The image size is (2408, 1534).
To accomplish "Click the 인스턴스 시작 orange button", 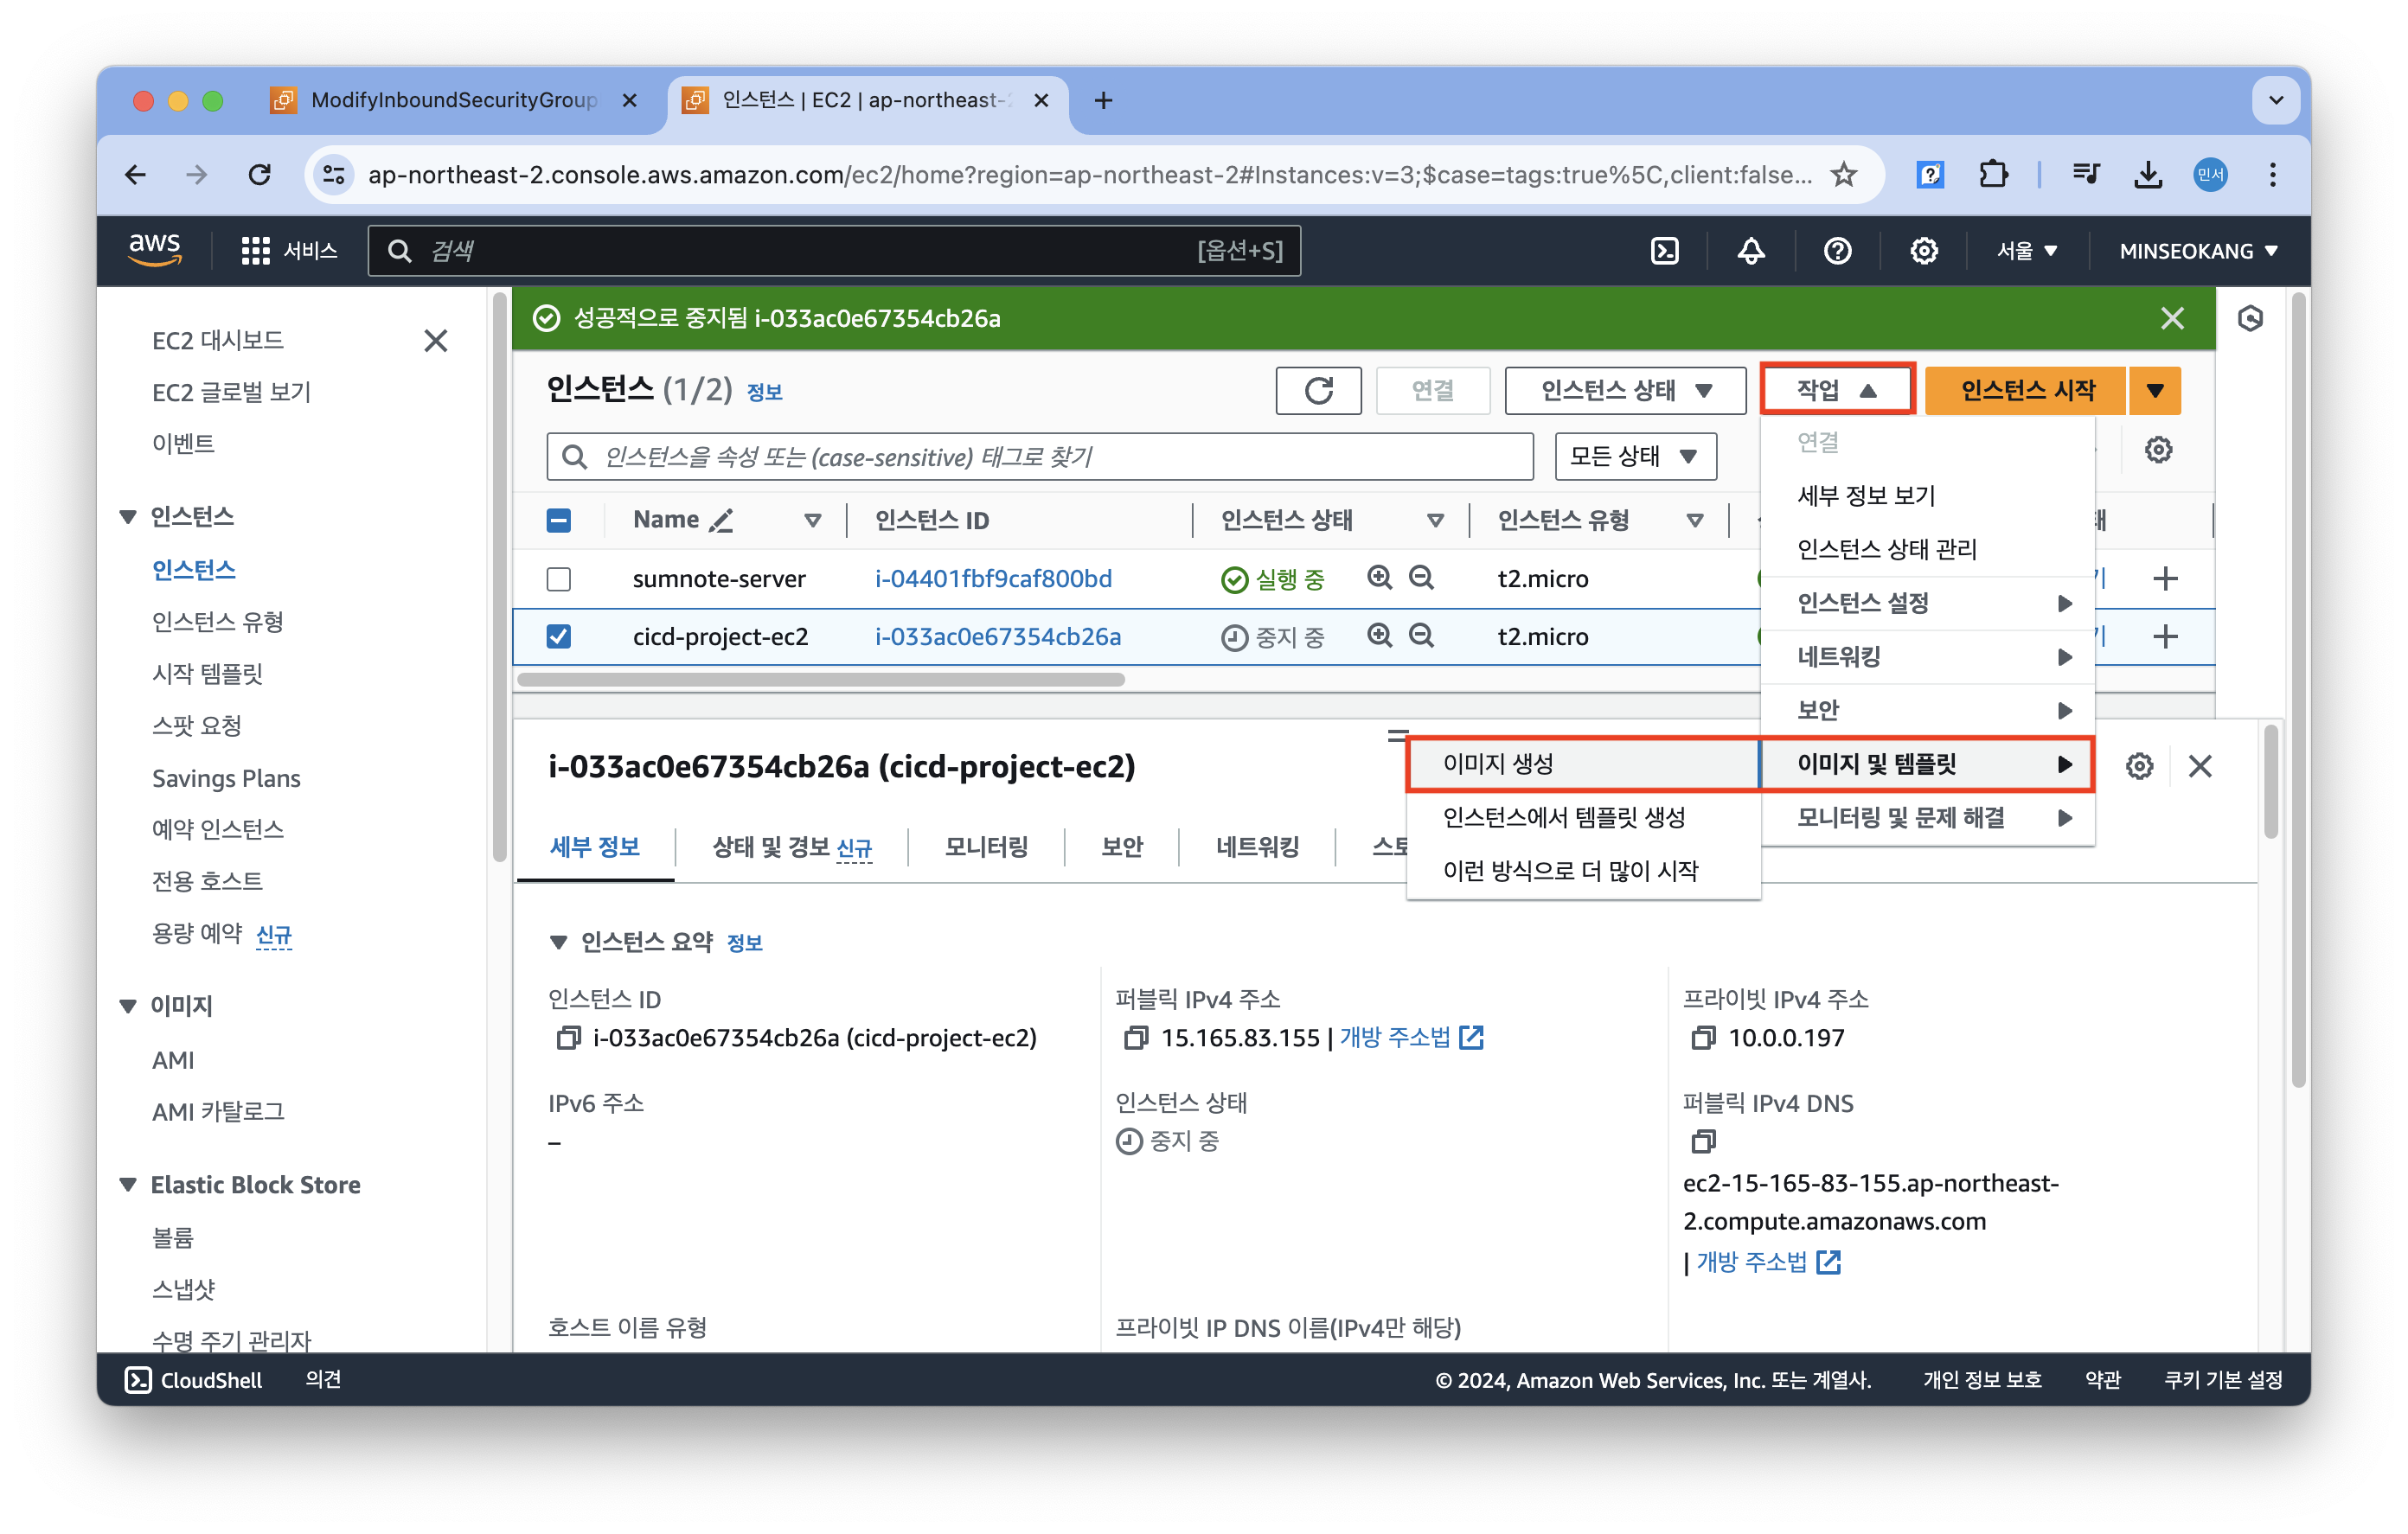I will pyautogui.click(x=2026, y=390).
